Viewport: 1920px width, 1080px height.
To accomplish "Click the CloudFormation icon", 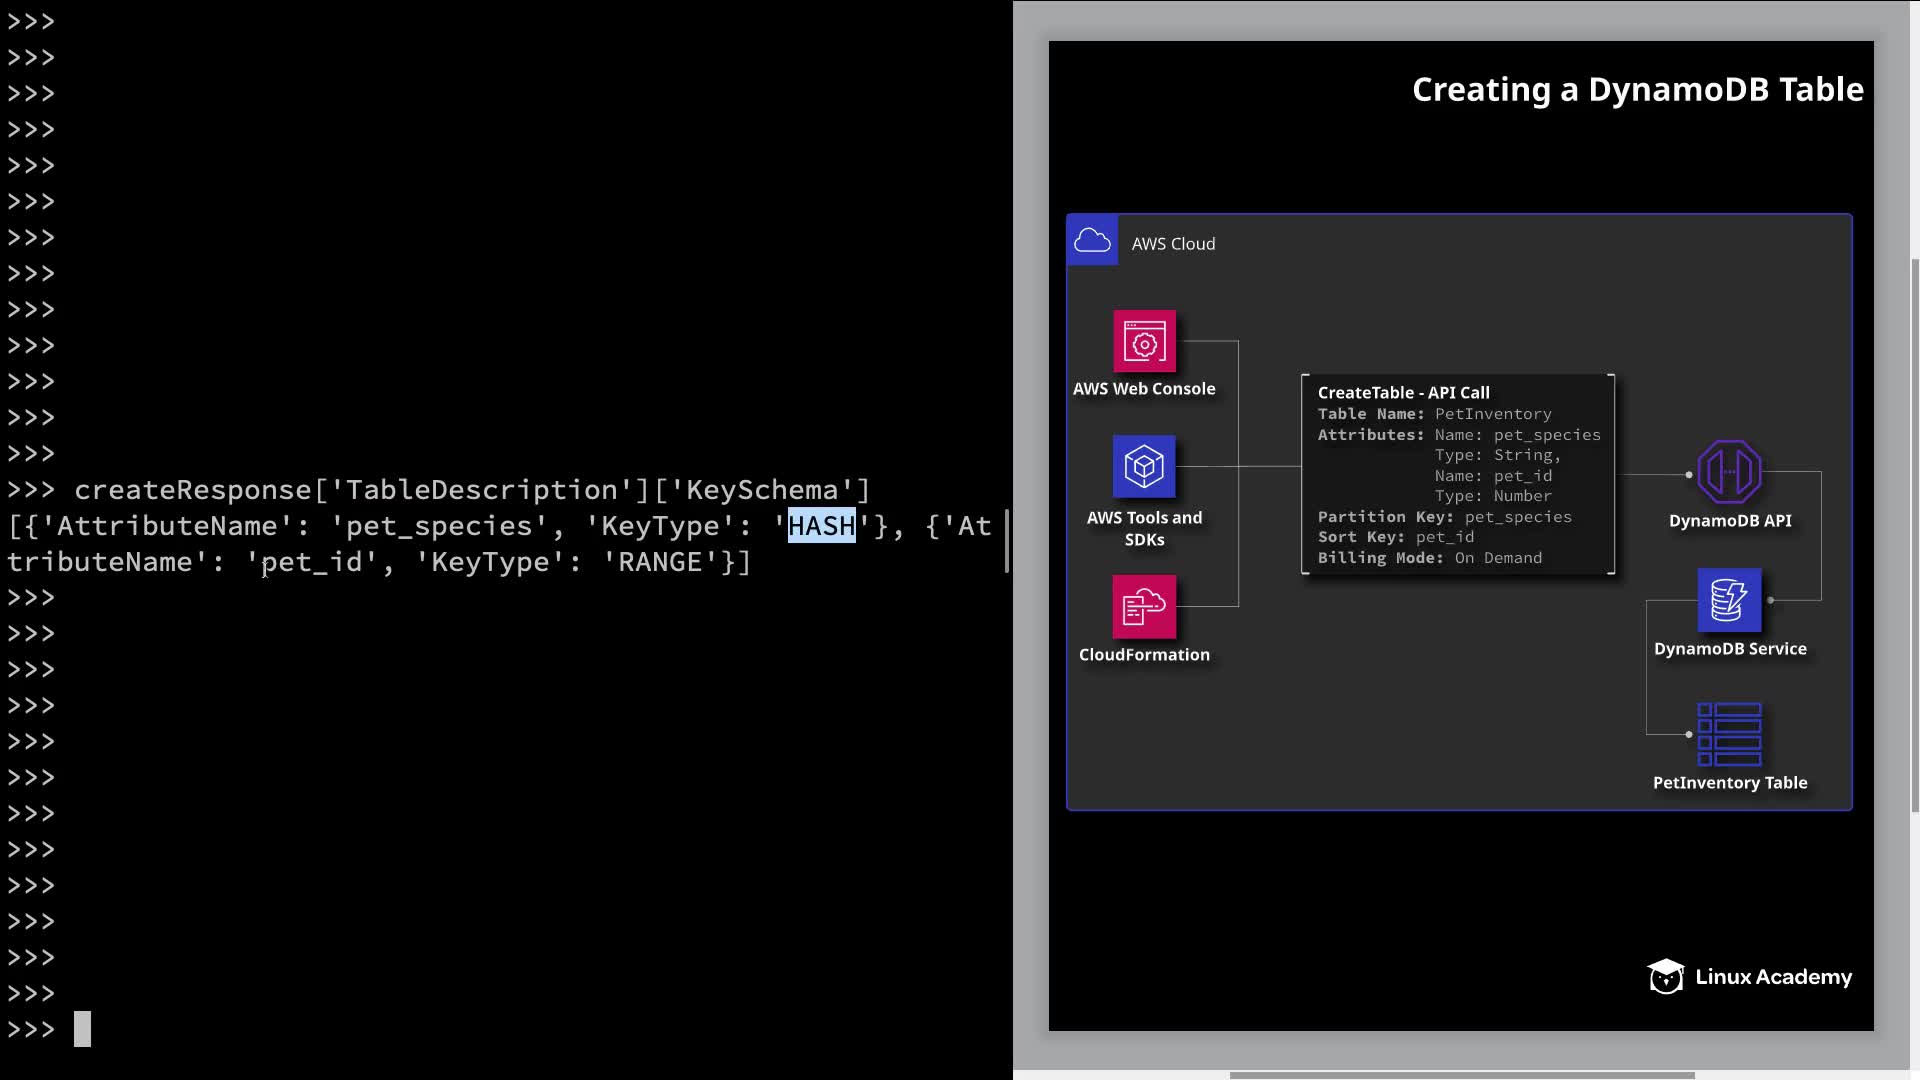I will coord(1144,606).
